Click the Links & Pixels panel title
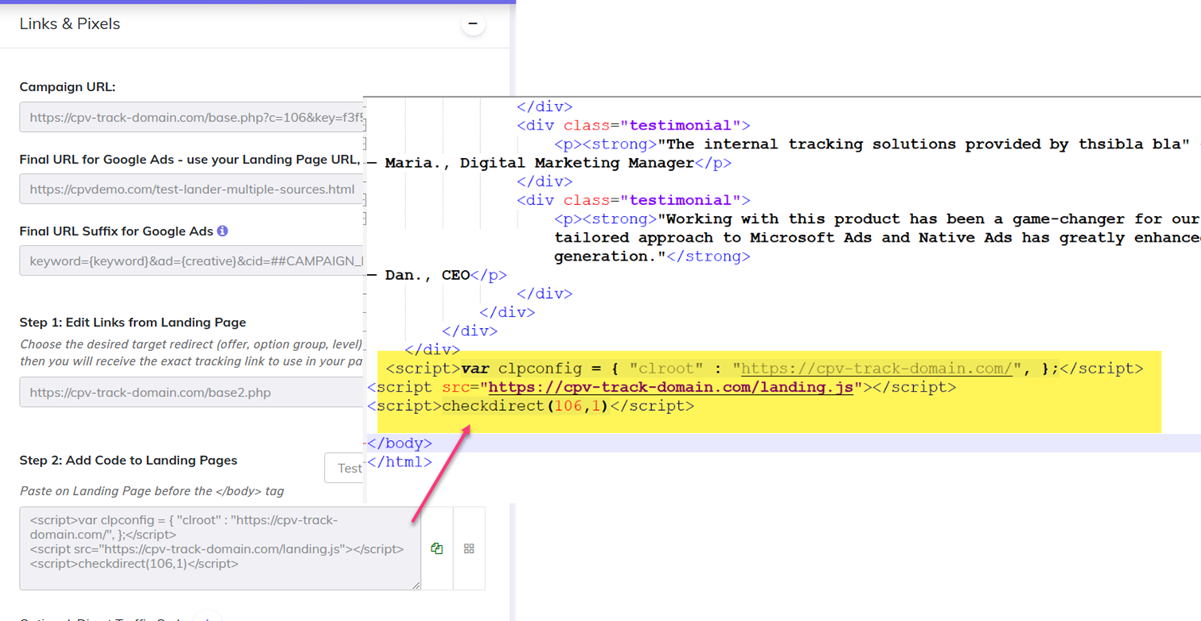1201x621 pixels. click(x=69, y=23)
